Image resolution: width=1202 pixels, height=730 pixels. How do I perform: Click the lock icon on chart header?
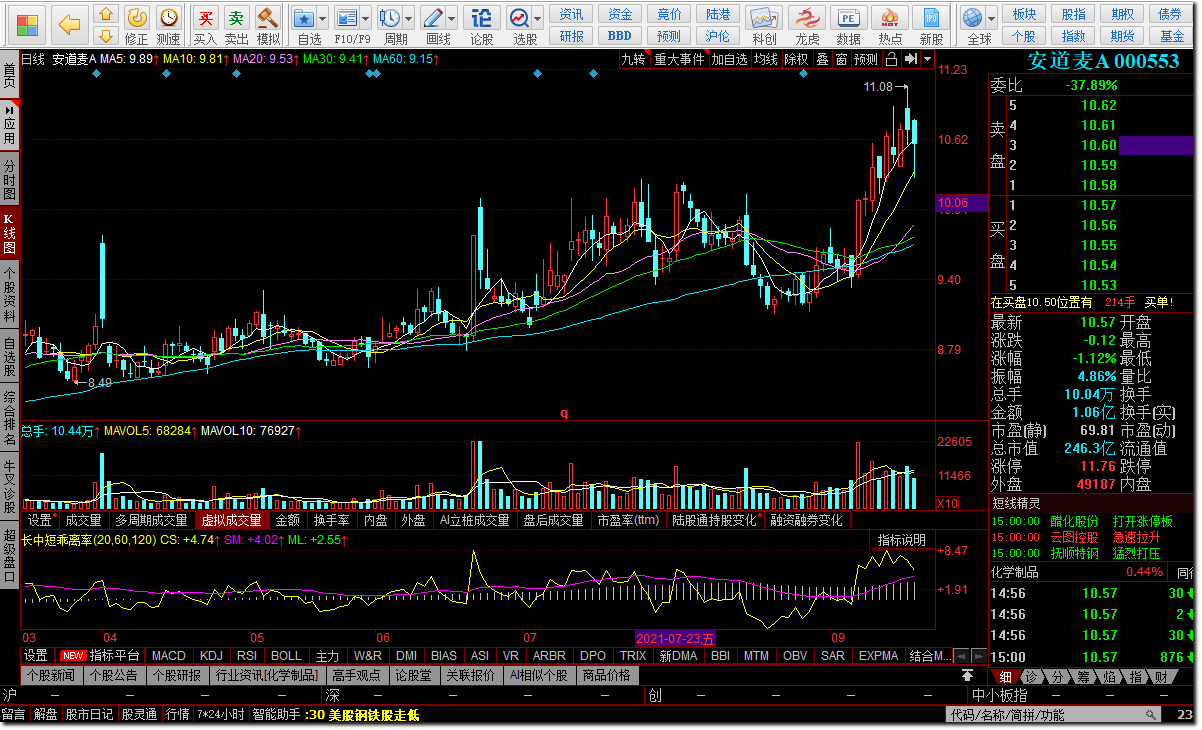(x=892, y=59)
